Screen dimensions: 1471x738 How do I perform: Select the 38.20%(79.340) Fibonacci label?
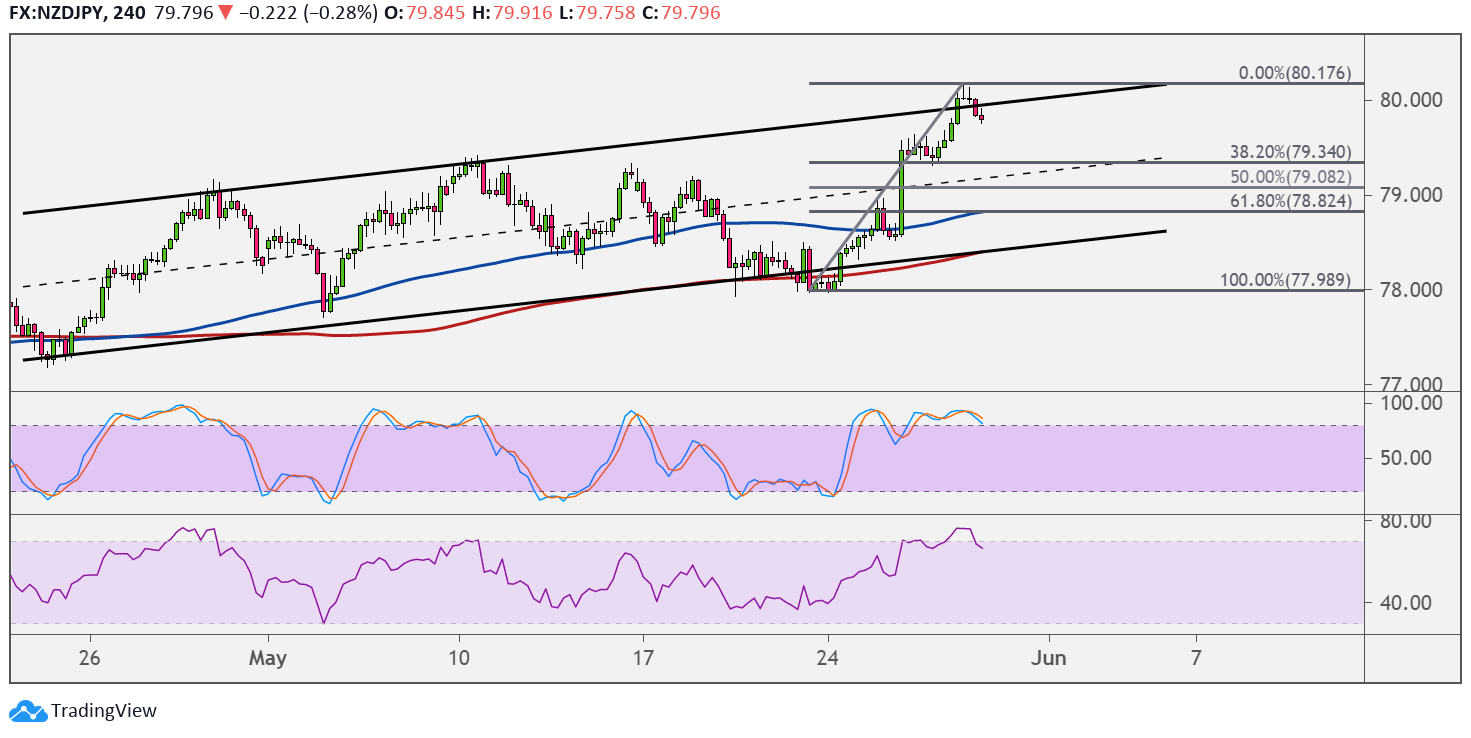(1290, 152)
